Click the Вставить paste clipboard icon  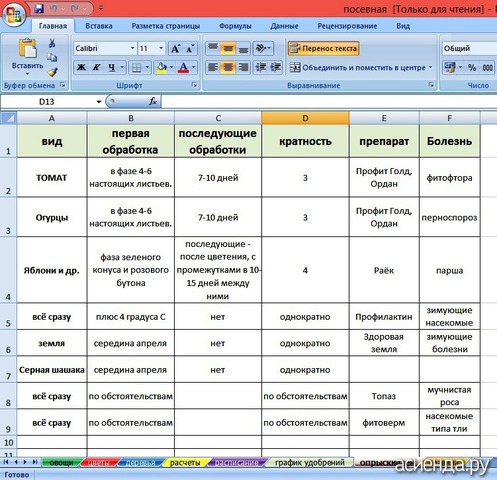(x=28, y=48)
